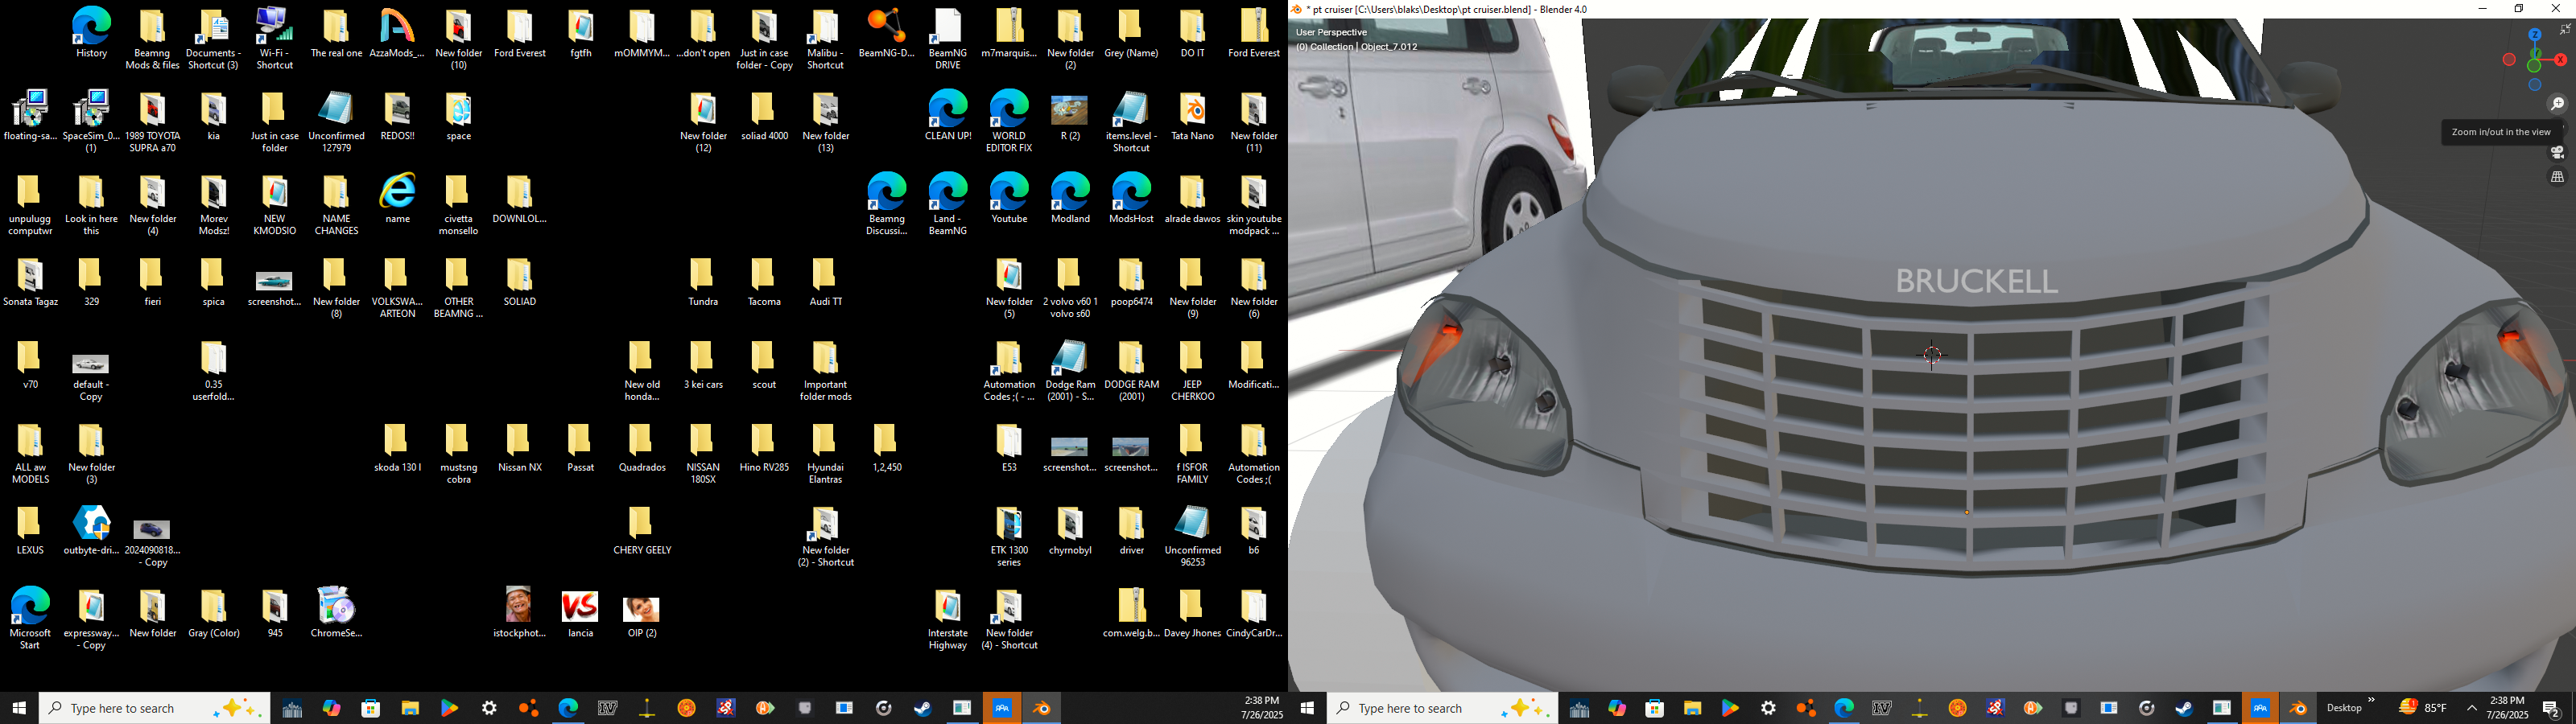Click the blue Z axis gizmo ball

tap(2534, 35)
